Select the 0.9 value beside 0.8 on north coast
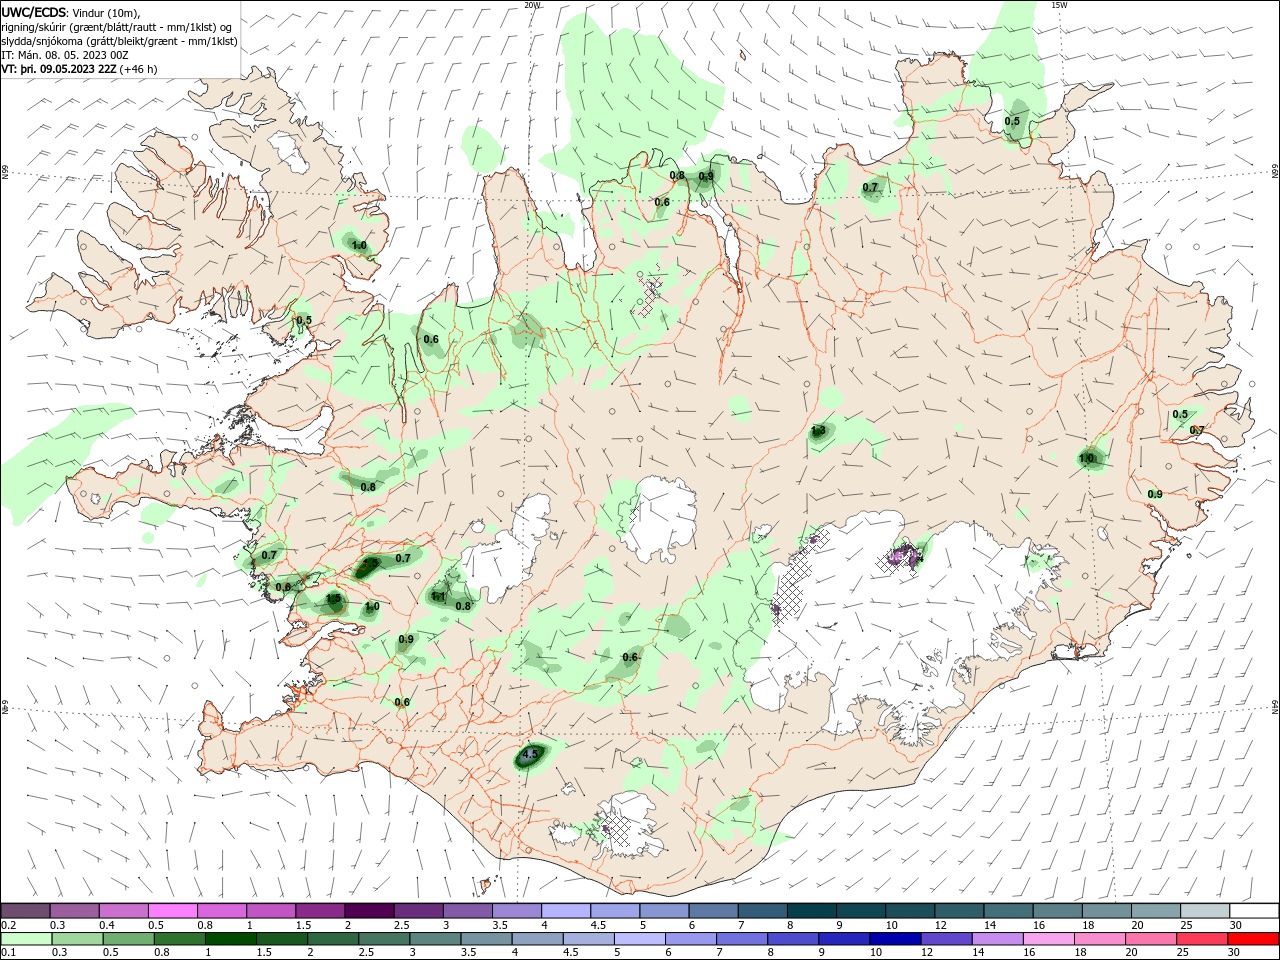Screen dimensions: 1280x960 point(706,176)
